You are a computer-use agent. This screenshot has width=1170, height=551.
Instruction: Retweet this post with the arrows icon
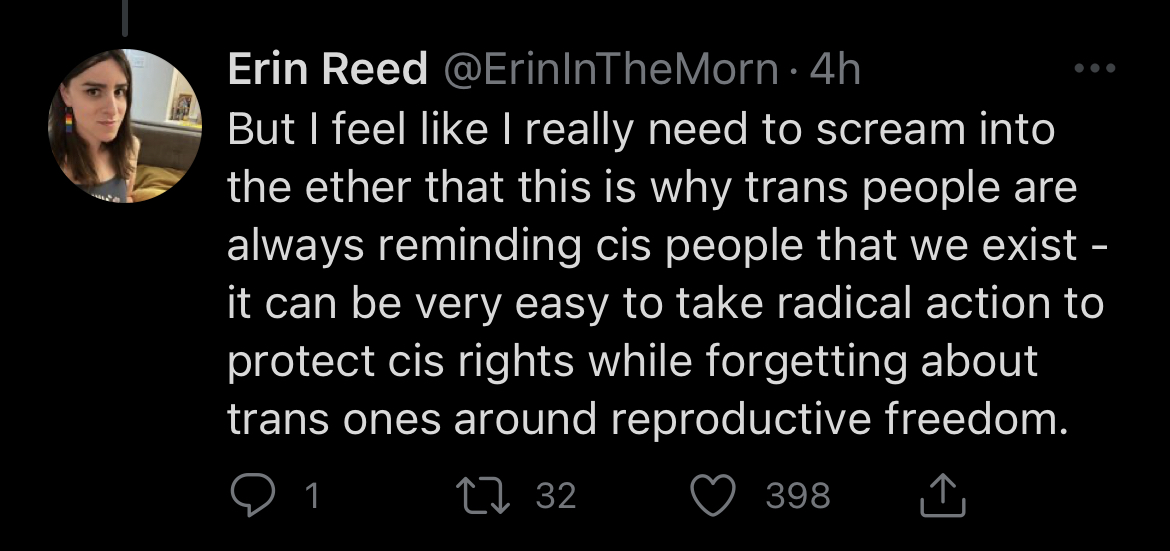point(485,496)
